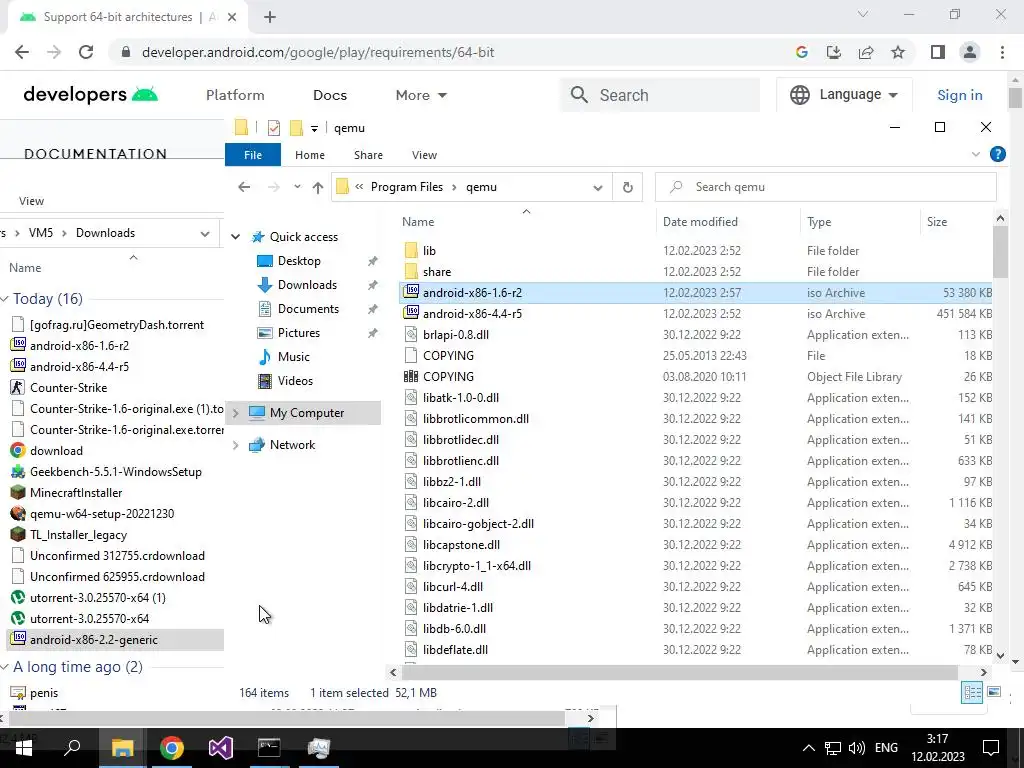
Task: Expand the ribbon chevron in qemu window
Action: (x=976, y=155)
